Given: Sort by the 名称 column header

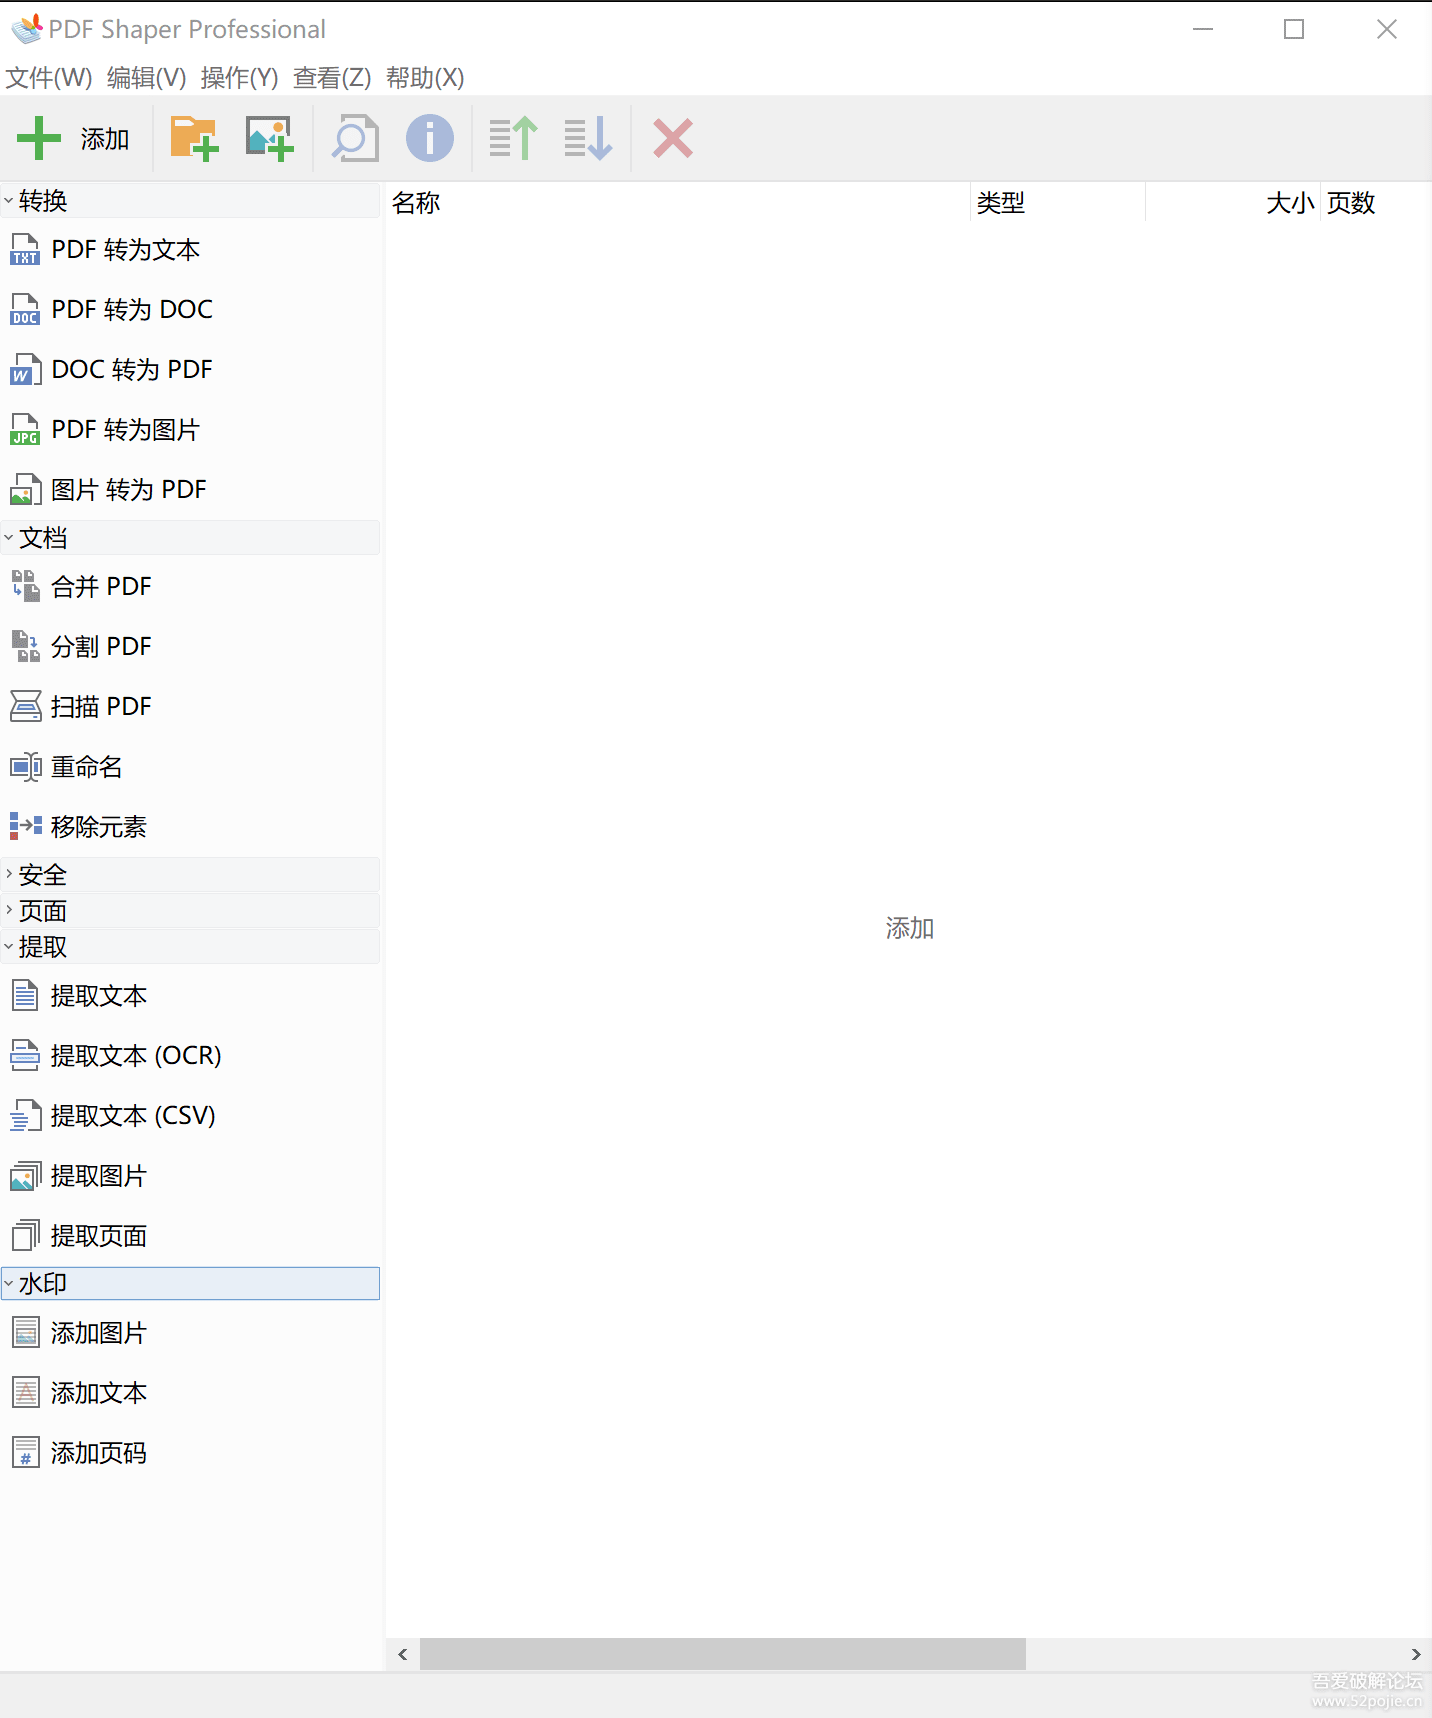Looking at the screenshot, I should pos(678,202).
